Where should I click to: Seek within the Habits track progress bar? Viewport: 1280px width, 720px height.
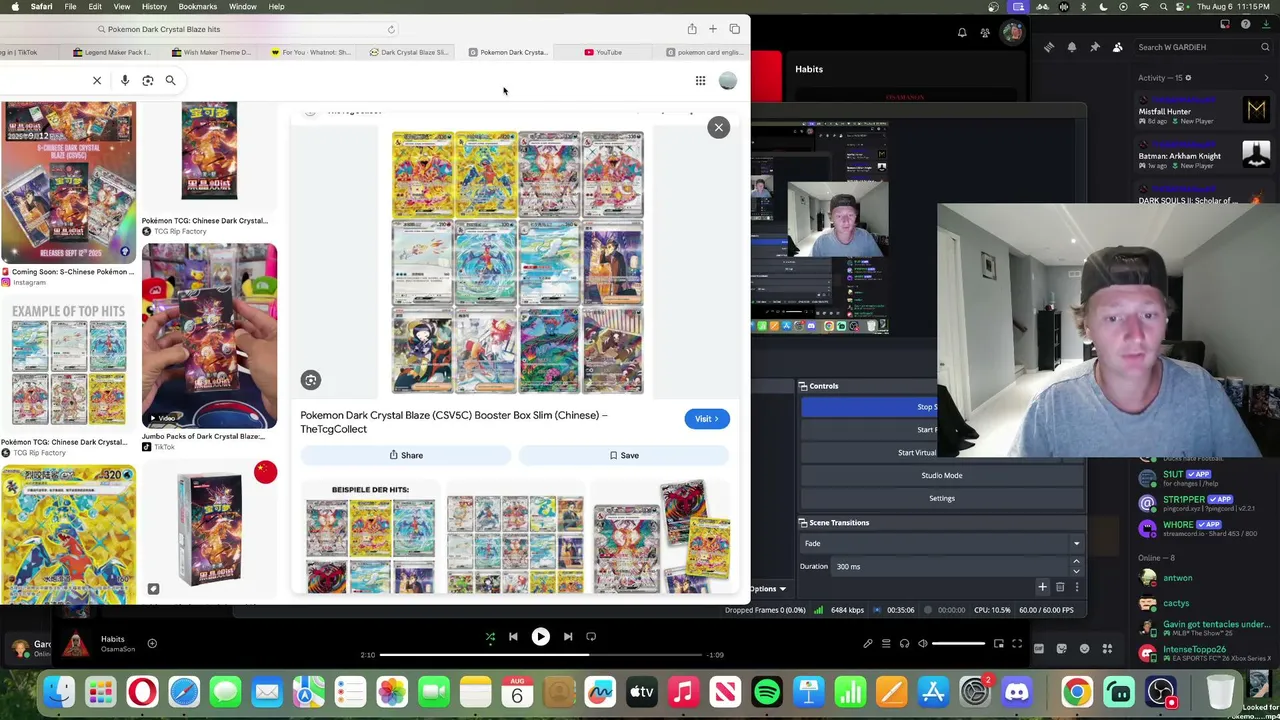click(x=540, y=655)
